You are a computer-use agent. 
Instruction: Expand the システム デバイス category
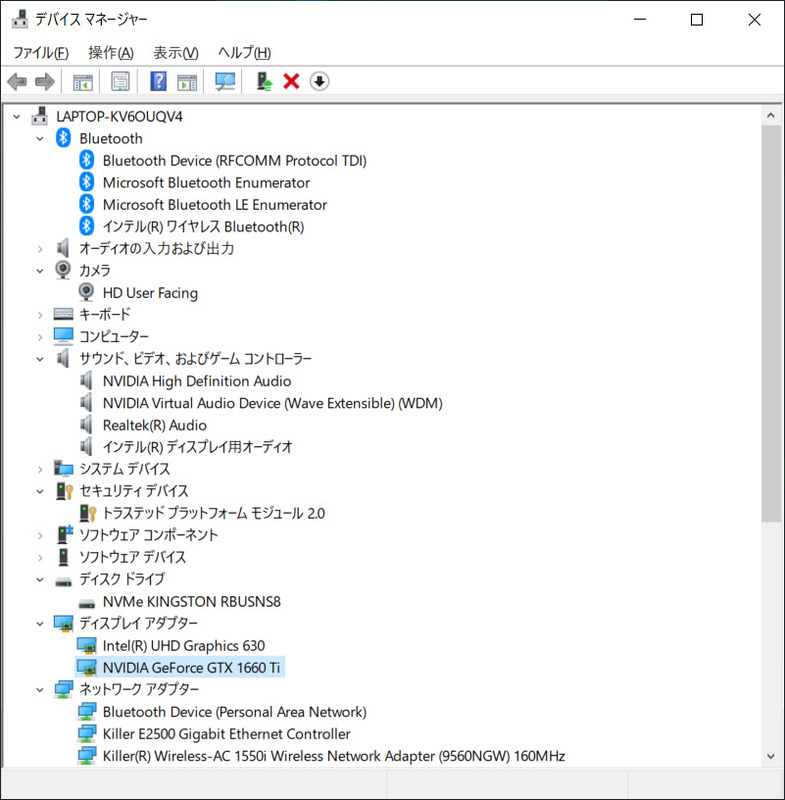pos(40,469)
